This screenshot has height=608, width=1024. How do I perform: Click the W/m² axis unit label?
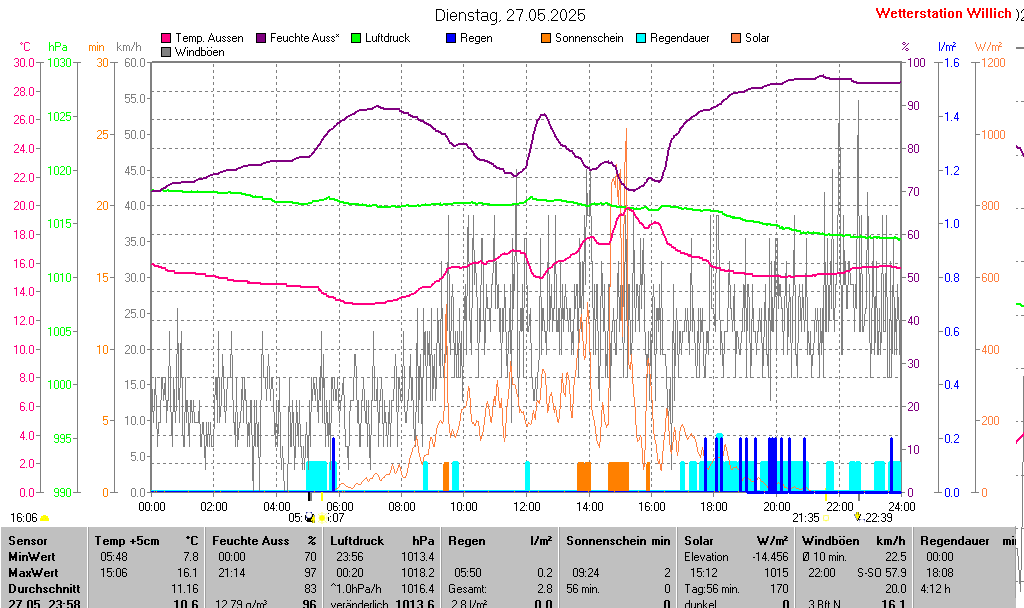[x=988, y=47]
